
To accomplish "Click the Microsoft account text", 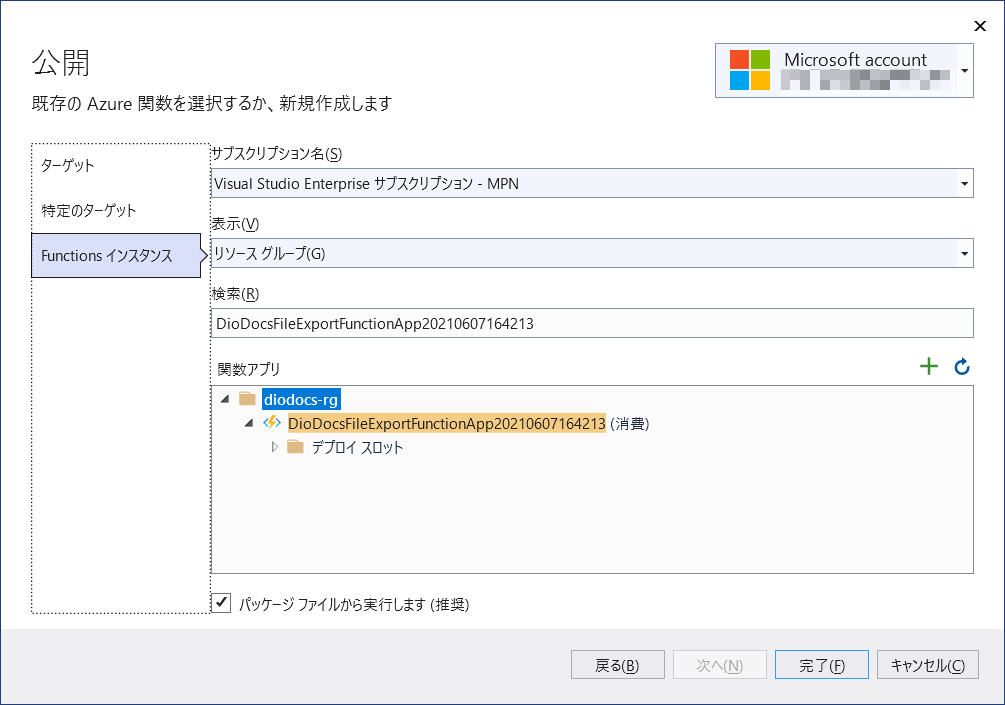I will coord(855,60).
